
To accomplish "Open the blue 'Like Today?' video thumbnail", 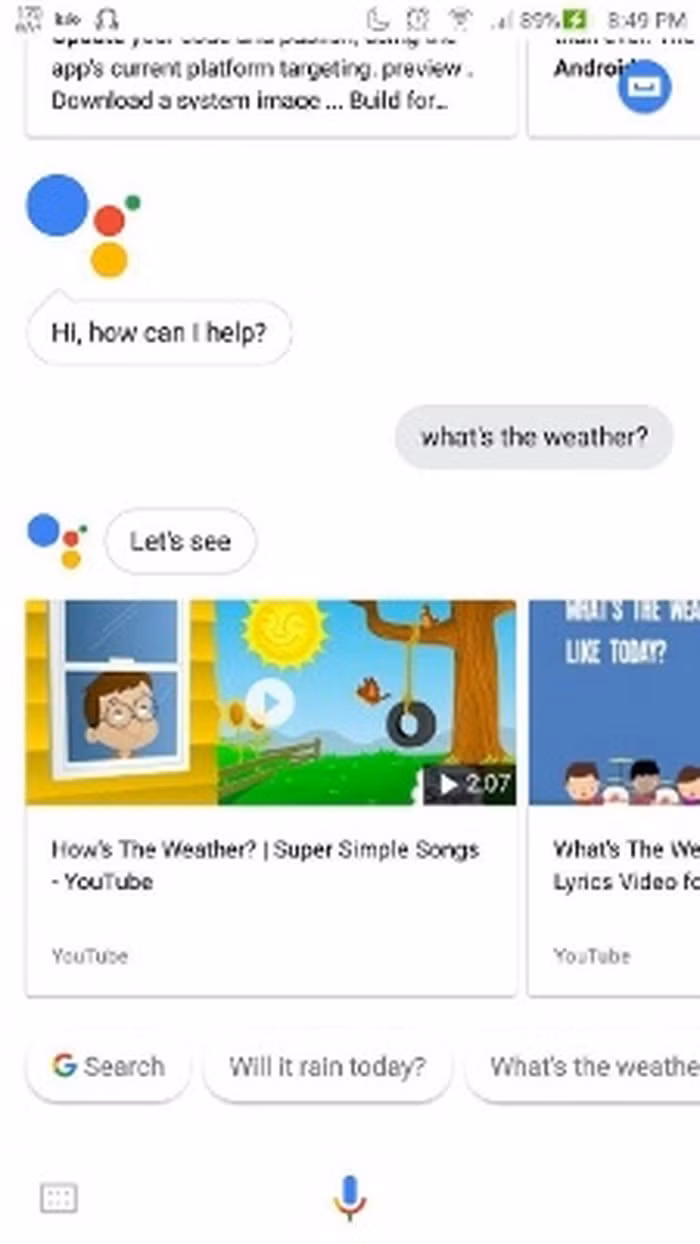I will (614, 702).
